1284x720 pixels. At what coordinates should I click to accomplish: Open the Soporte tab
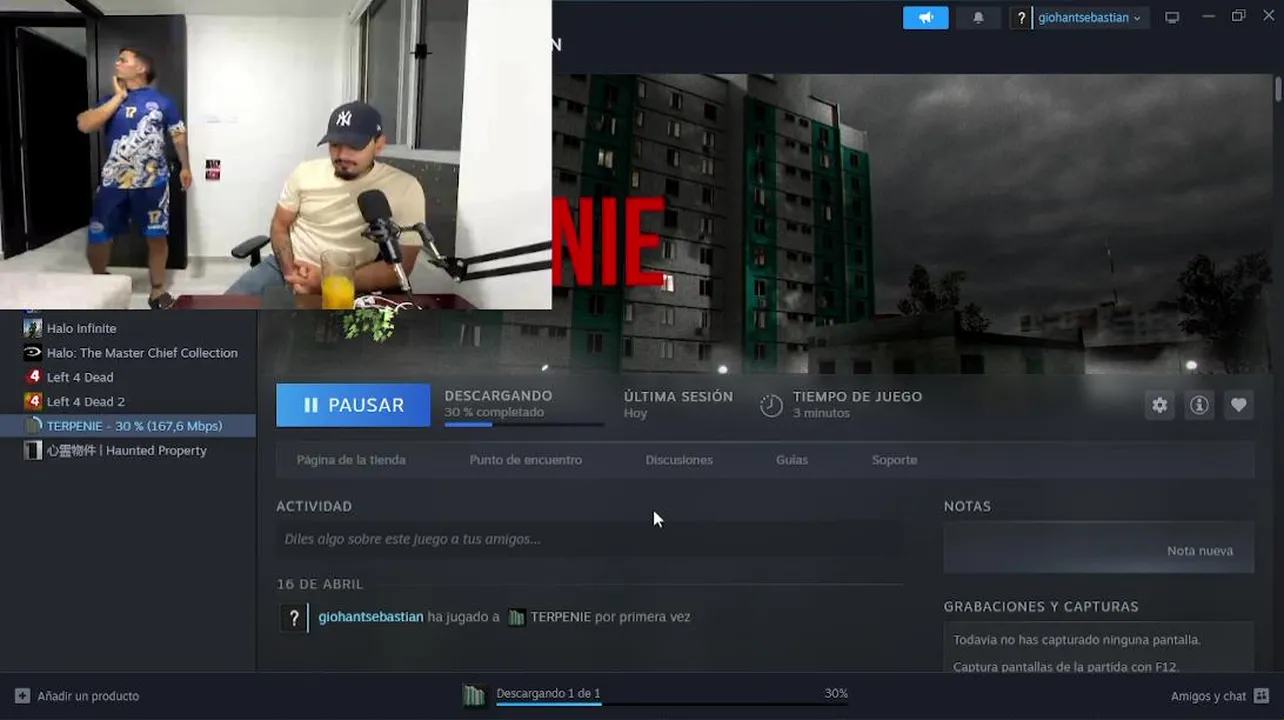click(894, 460)
